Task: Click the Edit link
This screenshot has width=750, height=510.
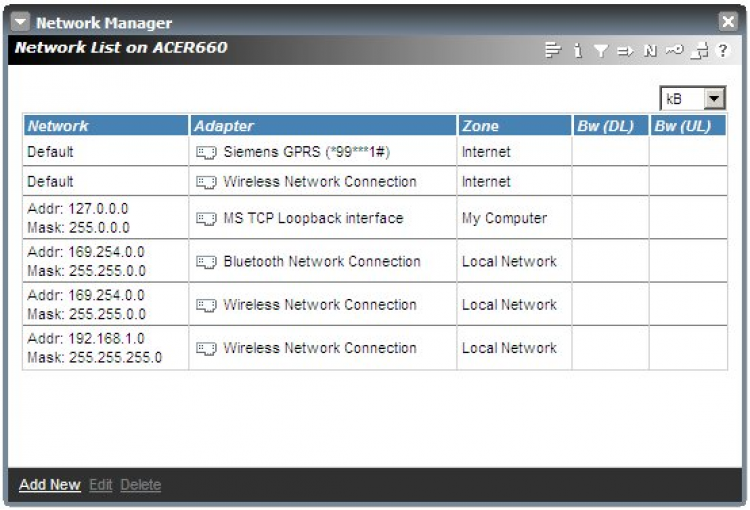Action: [x=100, y=485]
